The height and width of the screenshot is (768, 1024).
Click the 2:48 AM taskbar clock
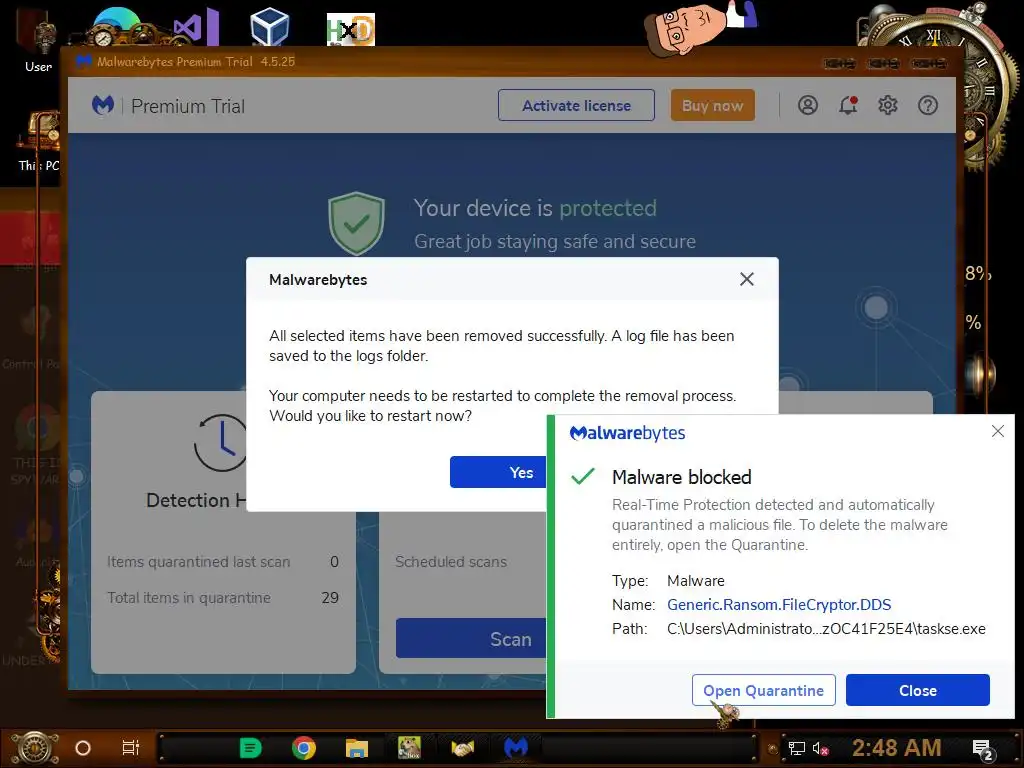pyautogui.click(x=896, y=748)
